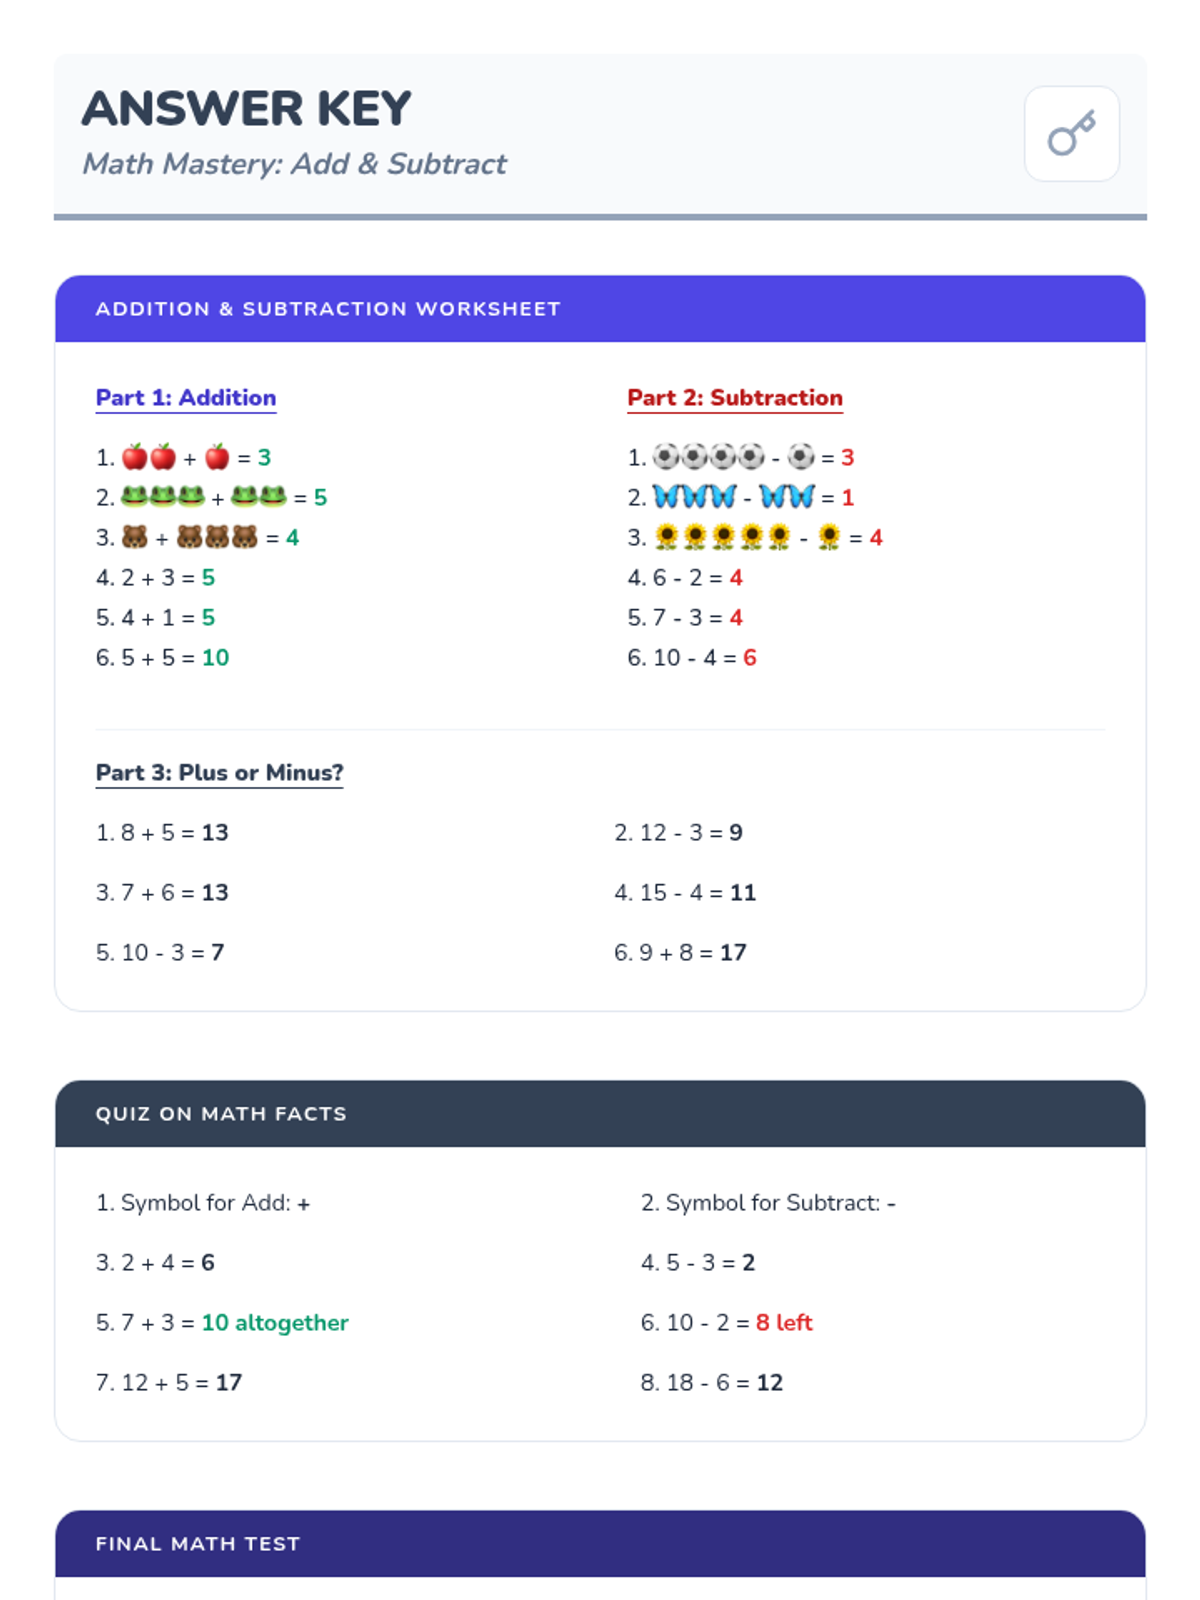This screenshot has width=1200, height=1600.
Task: Open the Addition & Subtraction Worksheet header
Action: click(x=600, y=309)
